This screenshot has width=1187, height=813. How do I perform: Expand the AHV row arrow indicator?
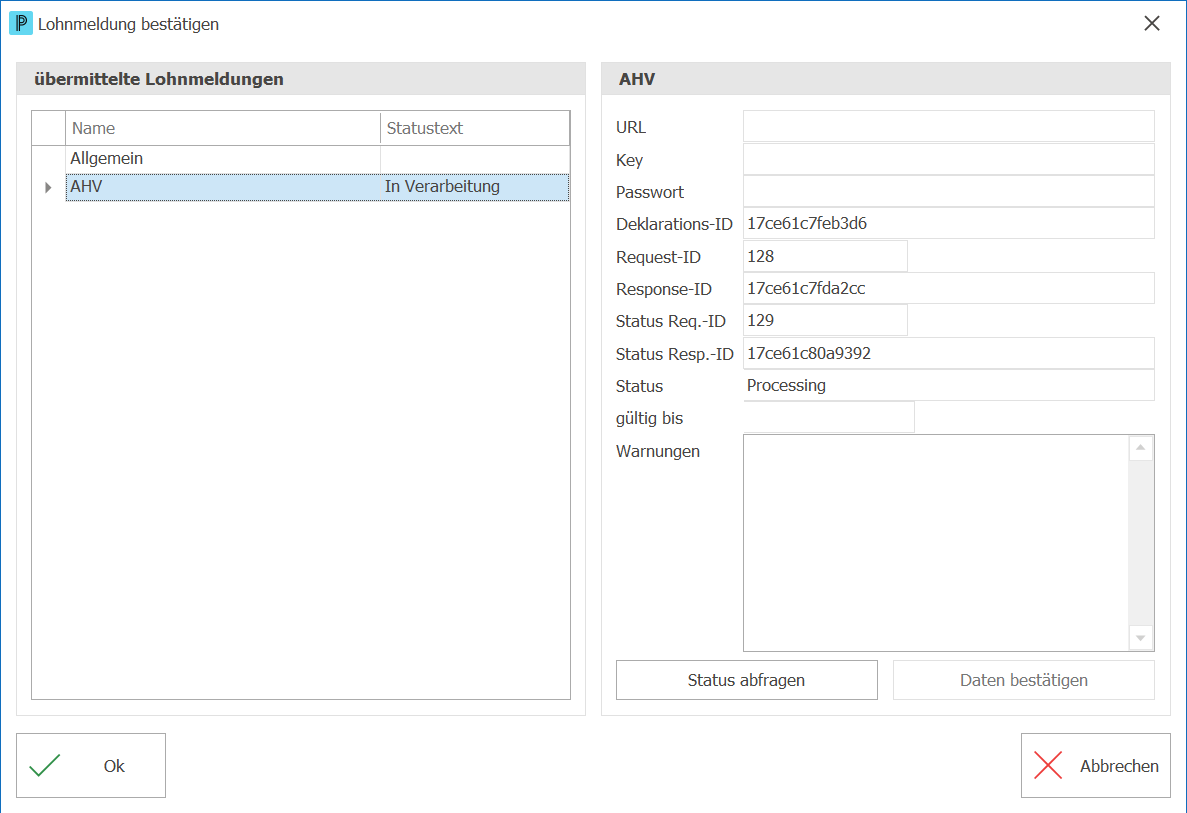[x=48, y=187]
